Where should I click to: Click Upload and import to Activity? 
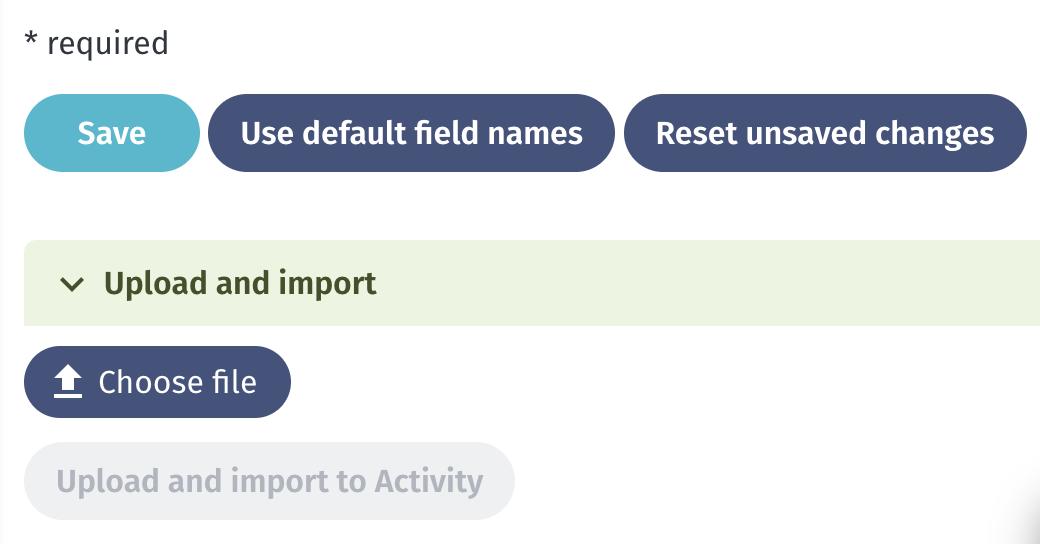click(269, 481)
